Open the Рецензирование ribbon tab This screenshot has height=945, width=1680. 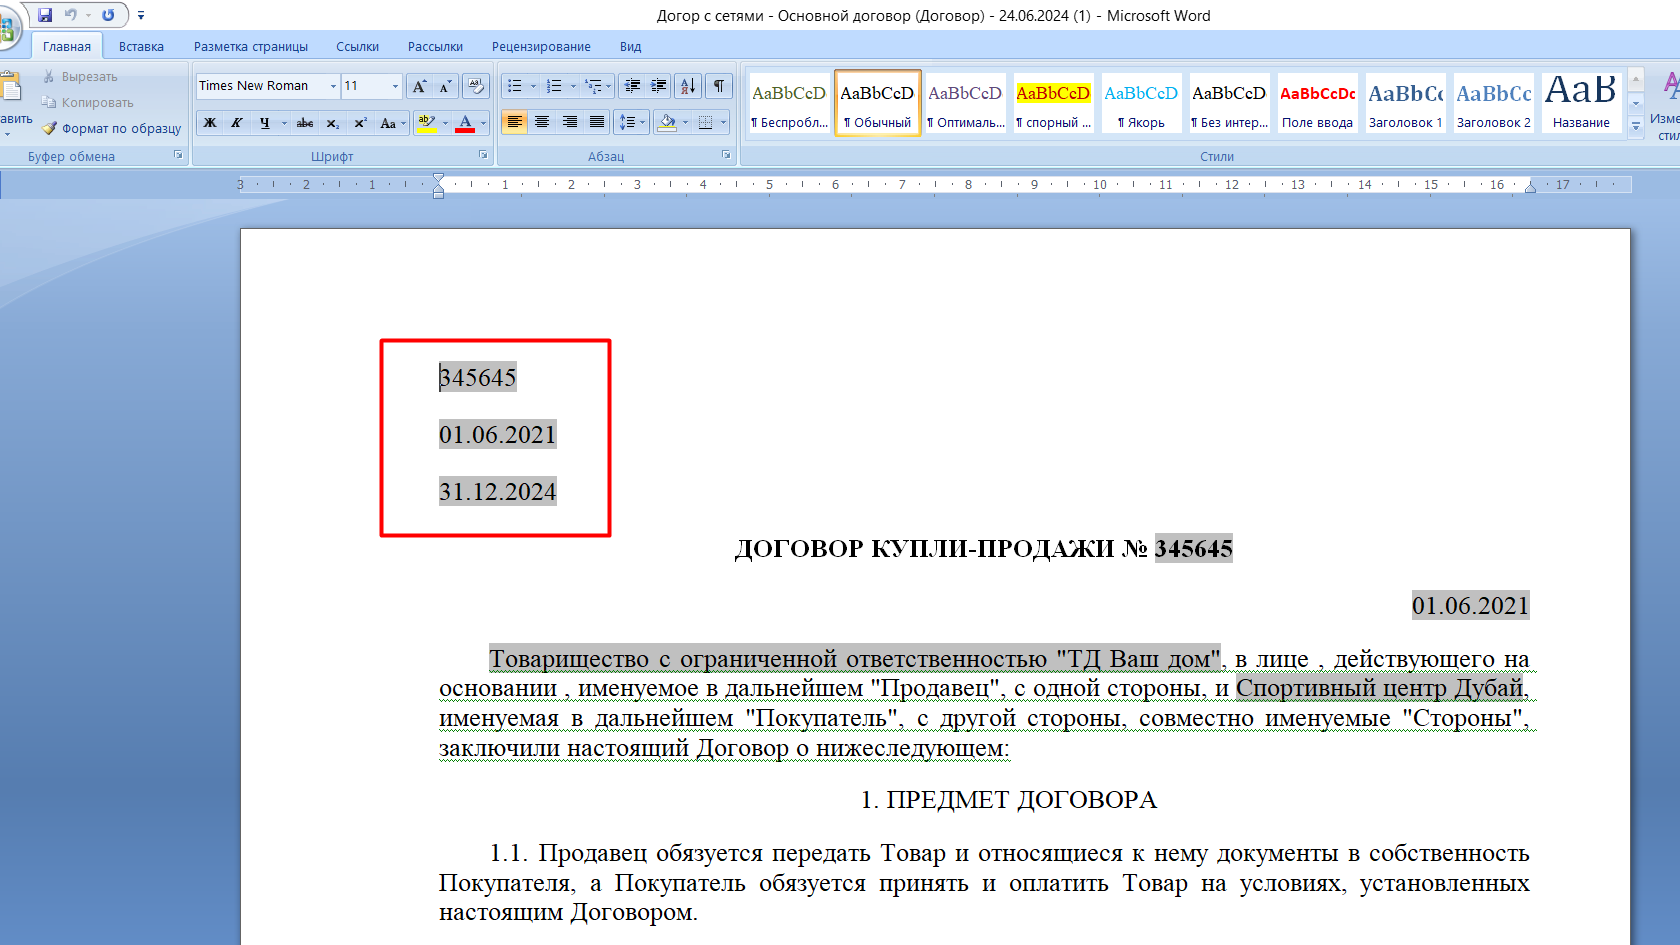tap(541, 46)
